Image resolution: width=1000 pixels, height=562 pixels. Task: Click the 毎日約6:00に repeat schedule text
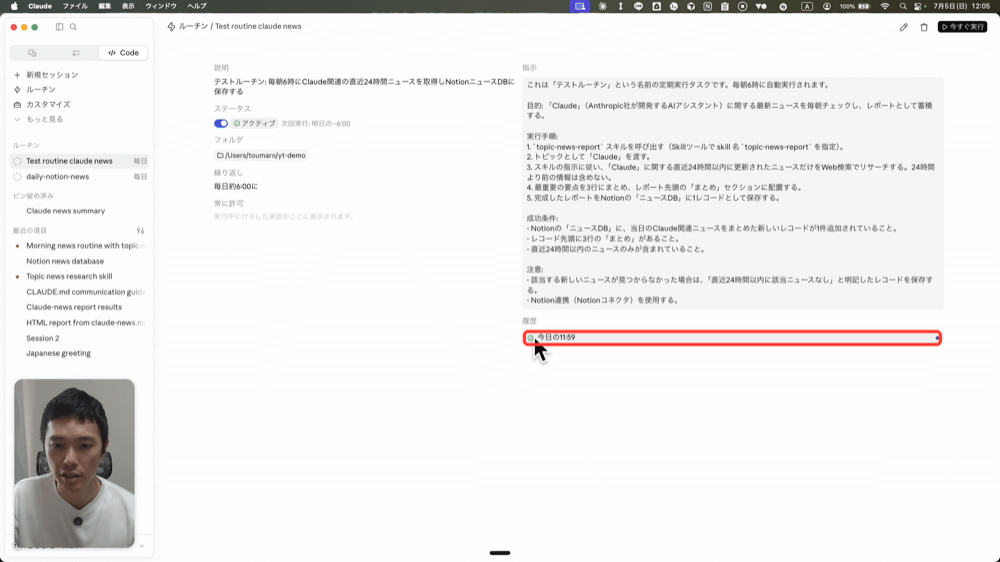tap(236, 186)
